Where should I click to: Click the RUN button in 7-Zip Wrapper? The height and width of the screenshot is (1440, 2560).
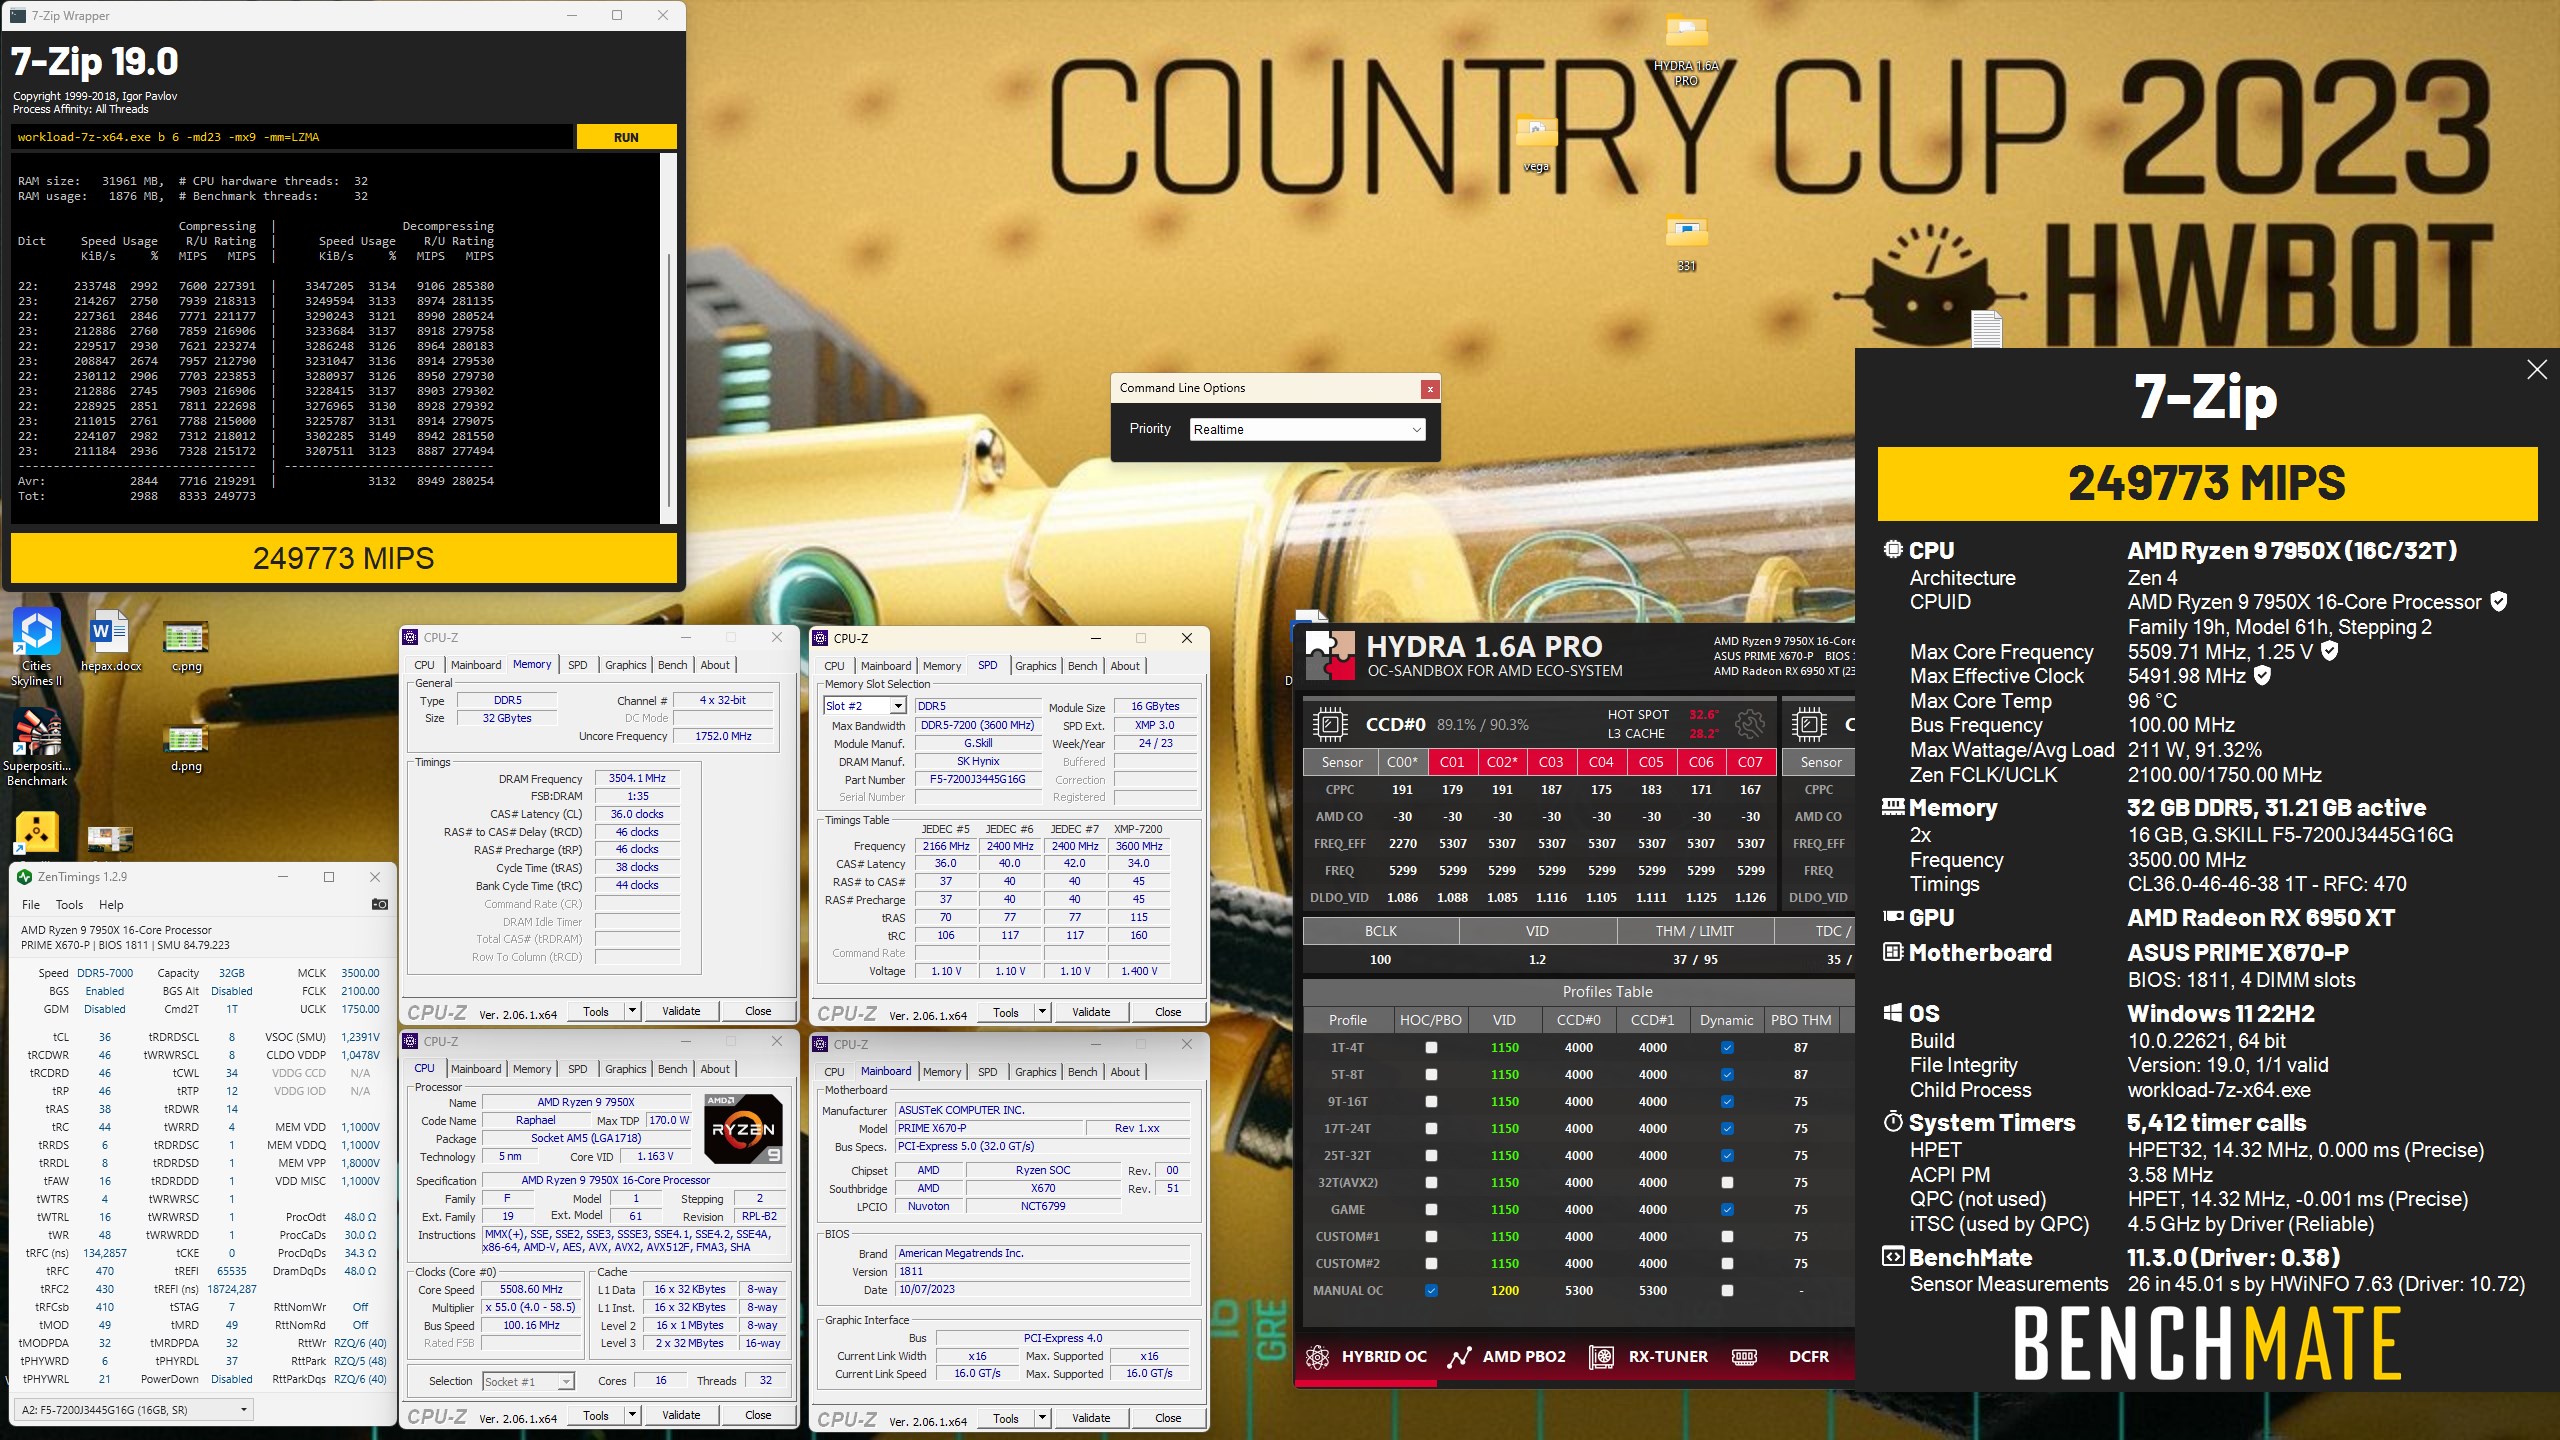626,137
